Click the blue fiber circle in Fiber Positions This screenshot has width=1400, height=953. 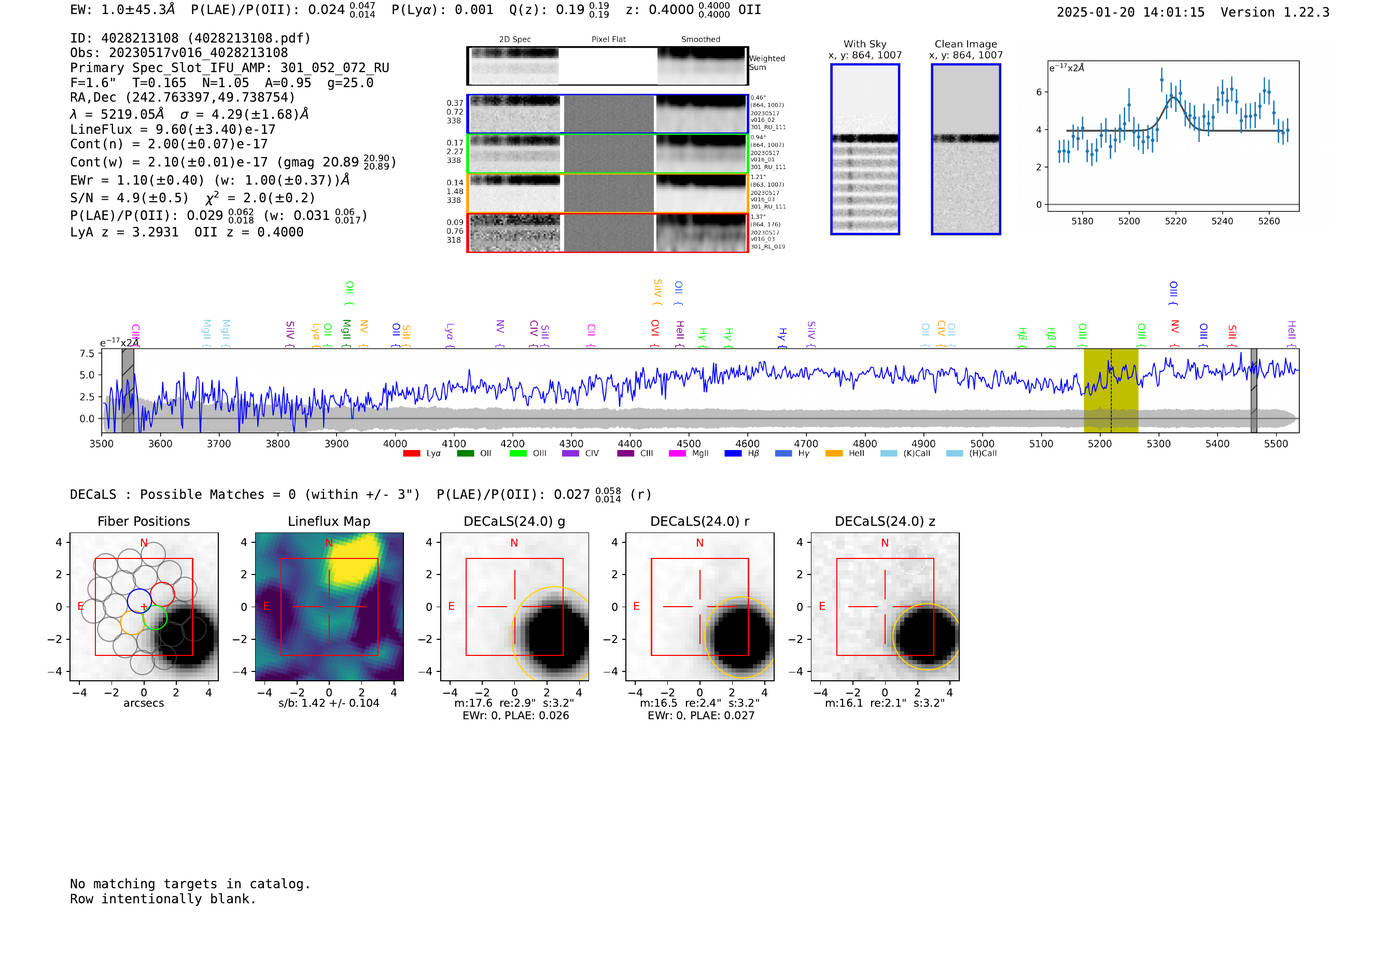tap(140, 602)
